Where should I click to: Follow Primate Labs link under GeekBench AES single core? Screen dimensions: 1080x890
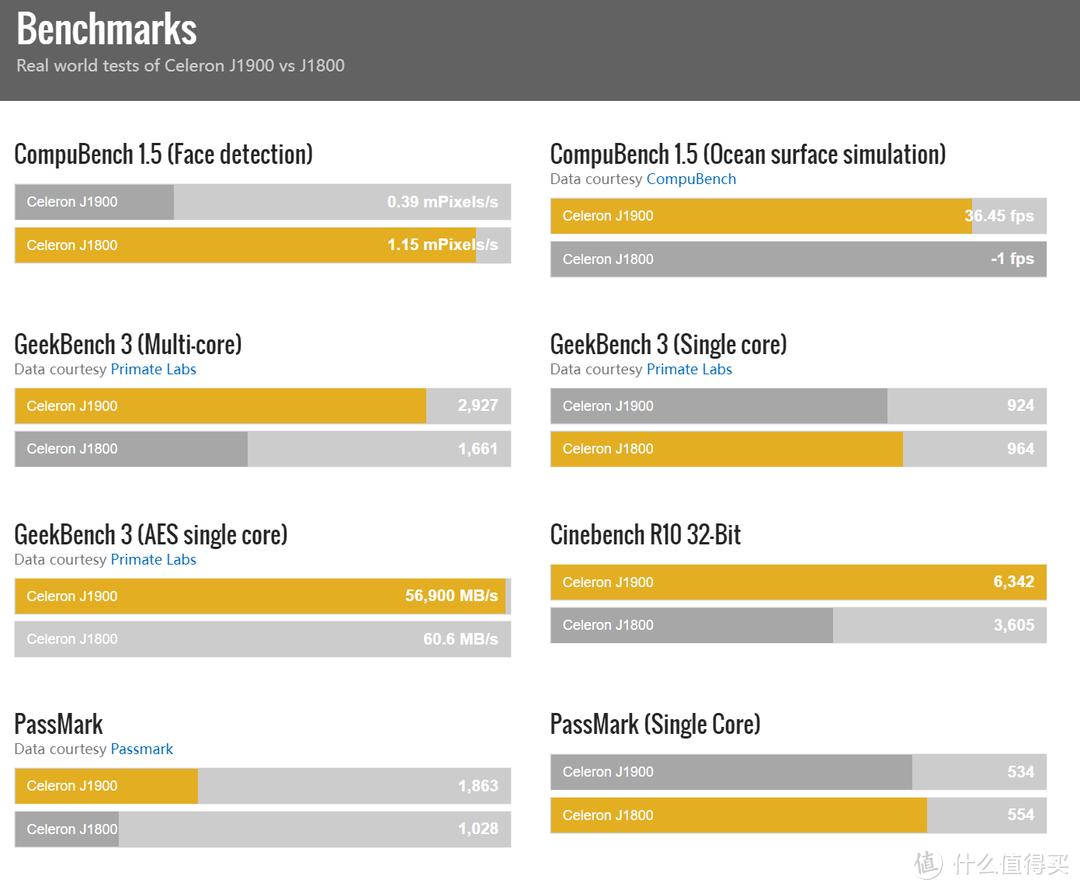(x=153, y=559)
